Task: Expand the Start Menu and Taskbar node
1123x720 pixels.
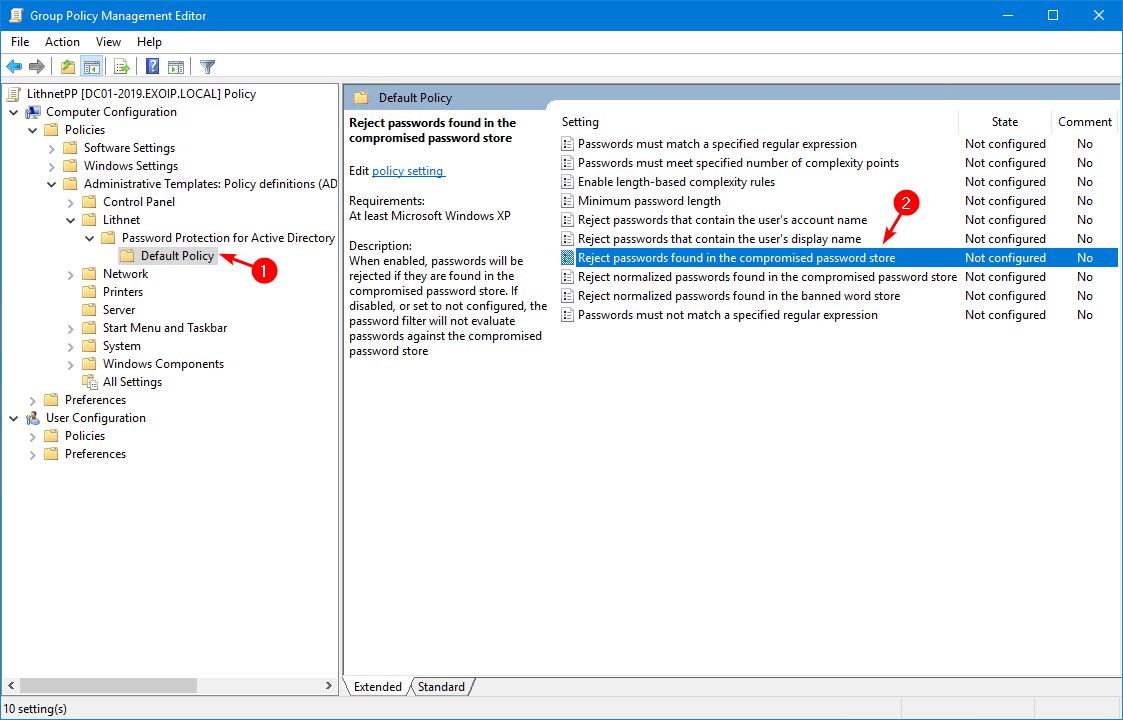Action: pyautogui.click(x=70, y=328)
